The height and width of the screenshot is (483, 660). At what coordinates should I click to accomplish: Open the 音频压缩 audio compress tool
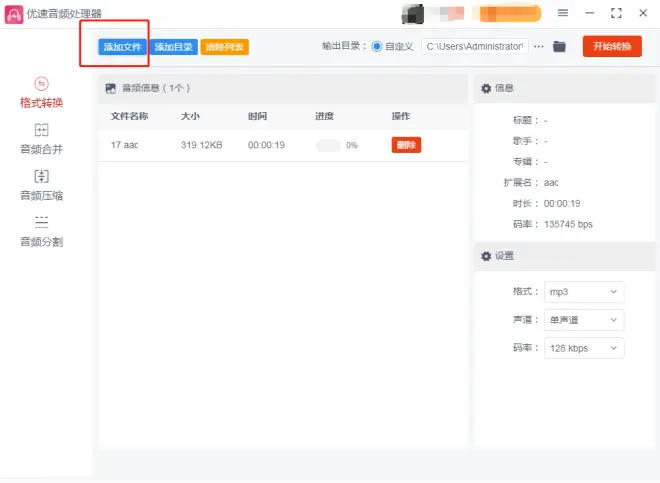41,185
